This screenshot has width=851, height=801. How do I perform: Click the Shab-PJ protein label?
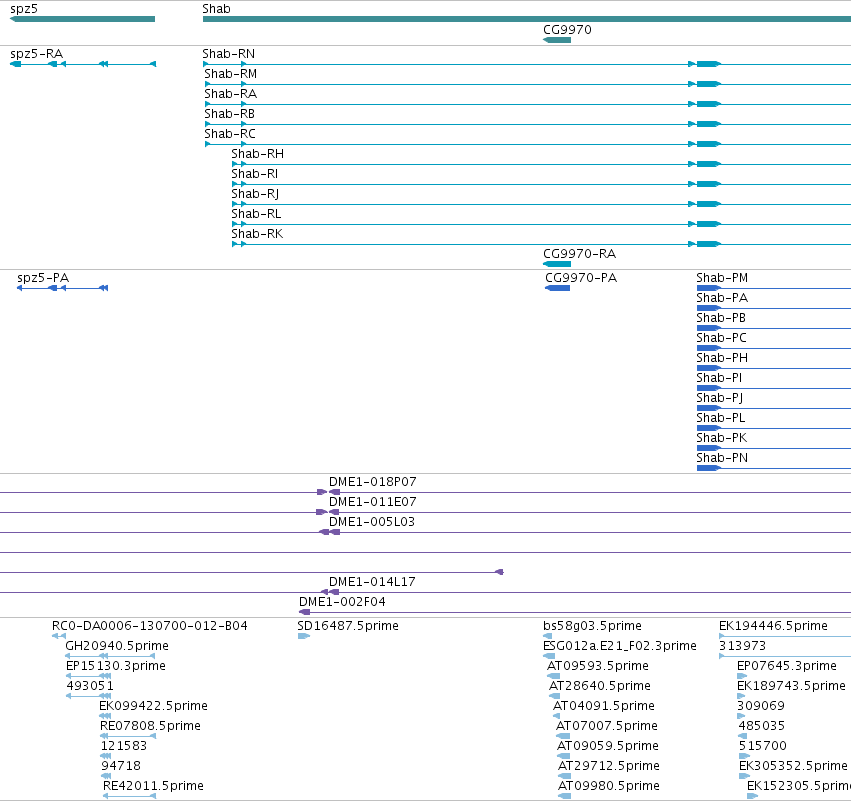click(720, 398)
